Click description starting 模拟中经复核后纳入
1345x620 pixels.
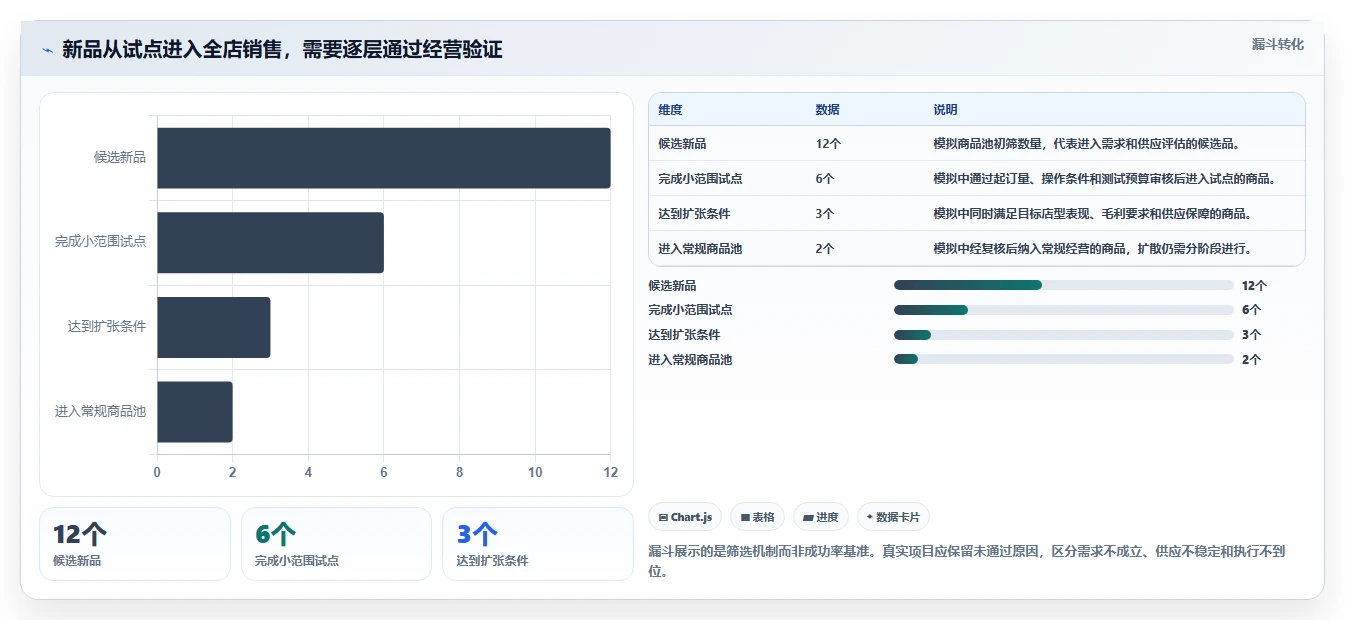coord(1093,249)
